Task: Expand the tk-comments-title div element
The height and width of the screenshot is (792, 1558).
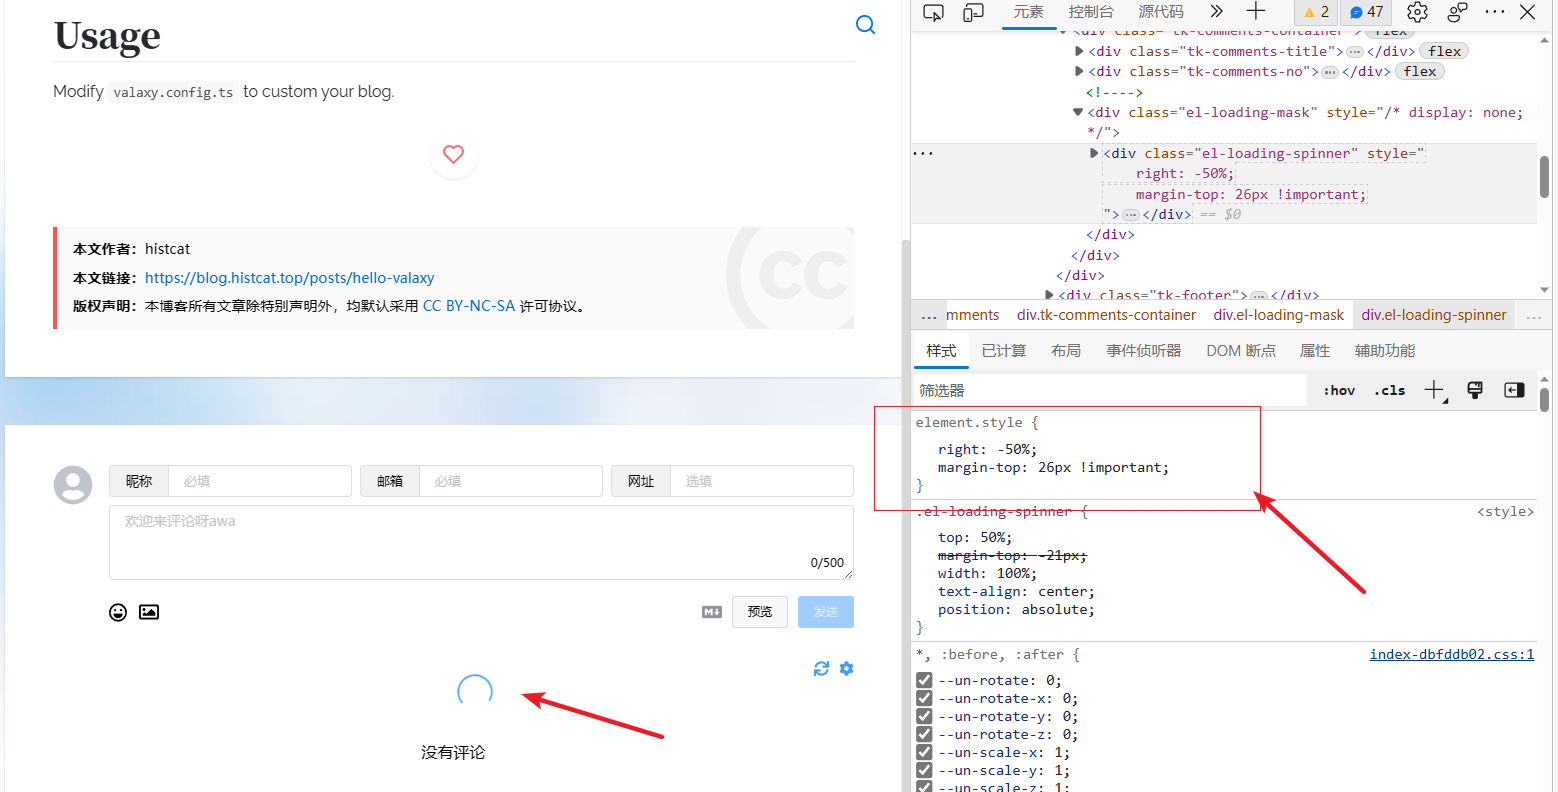Action: pos(1079,50)
